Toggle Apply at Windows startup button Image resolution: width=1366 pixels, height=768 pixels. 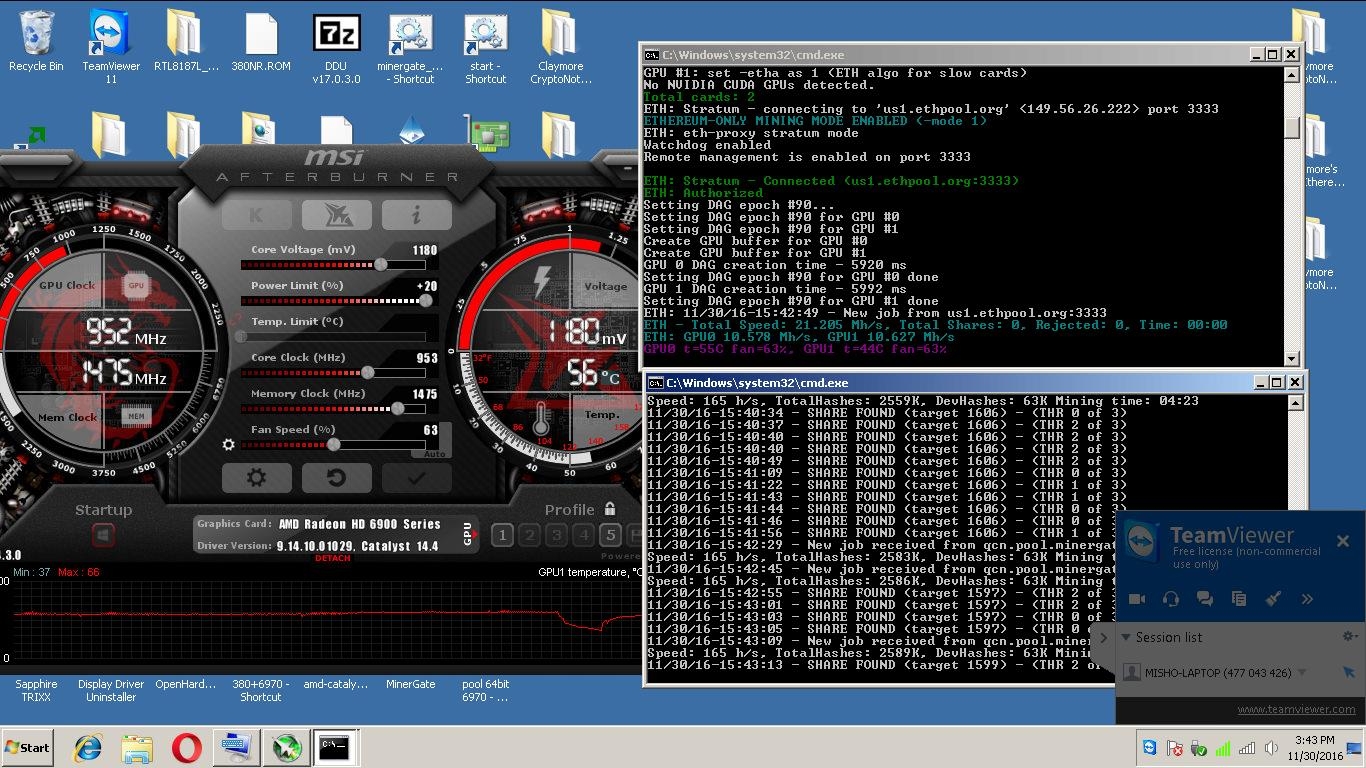point(103,536)
